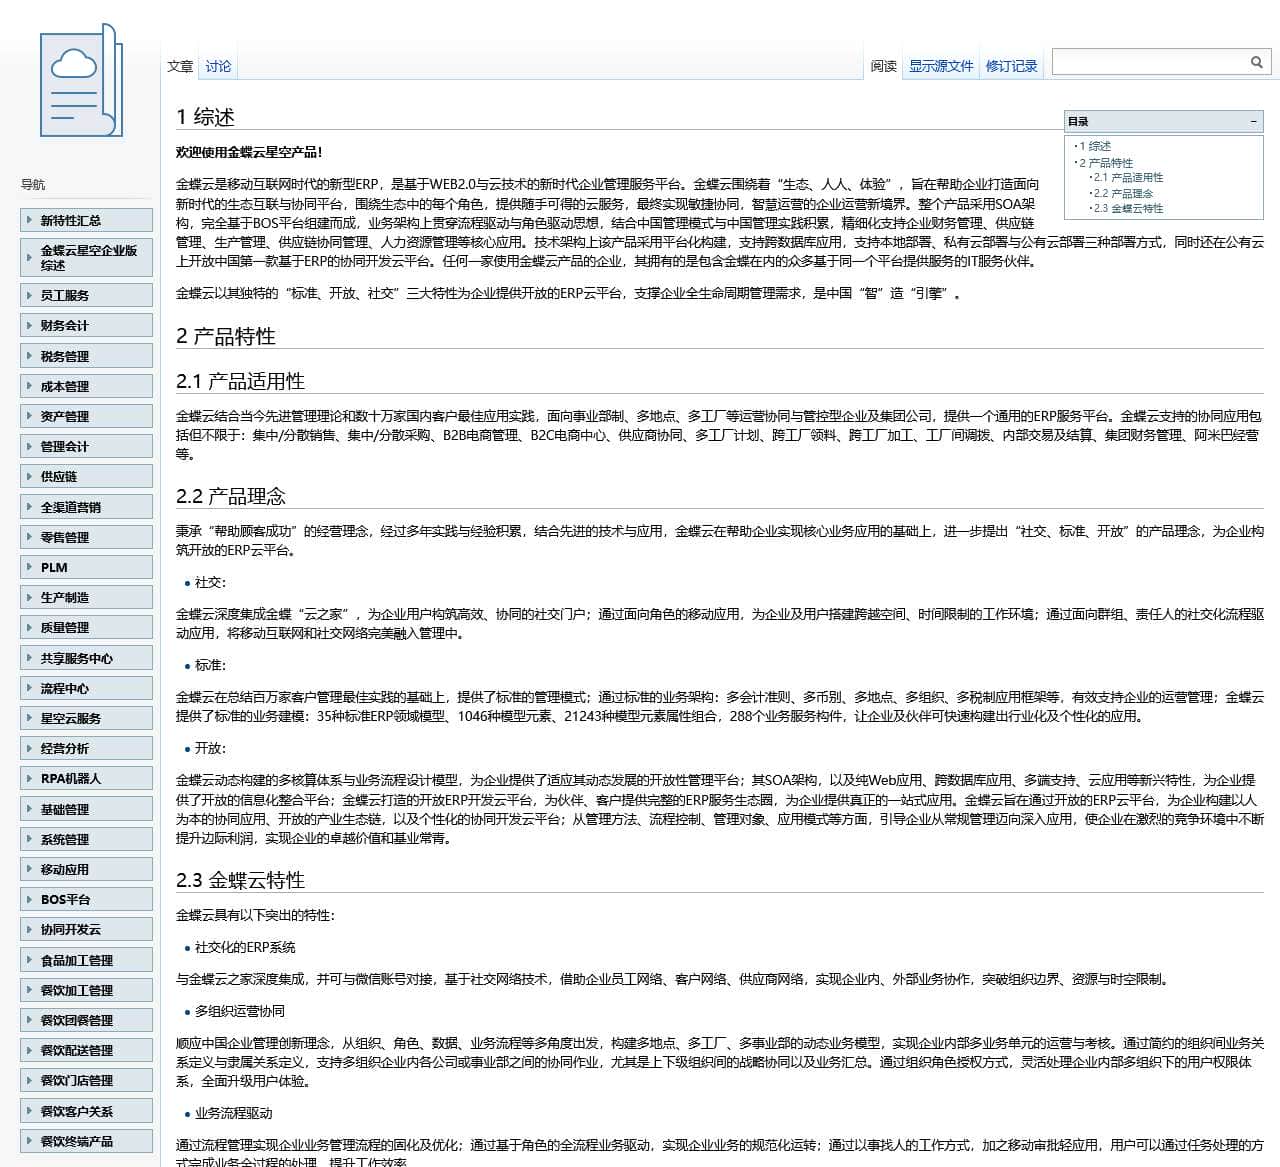
Task: Expand the 税务管理 navigation item
Action: click(86, 356)
